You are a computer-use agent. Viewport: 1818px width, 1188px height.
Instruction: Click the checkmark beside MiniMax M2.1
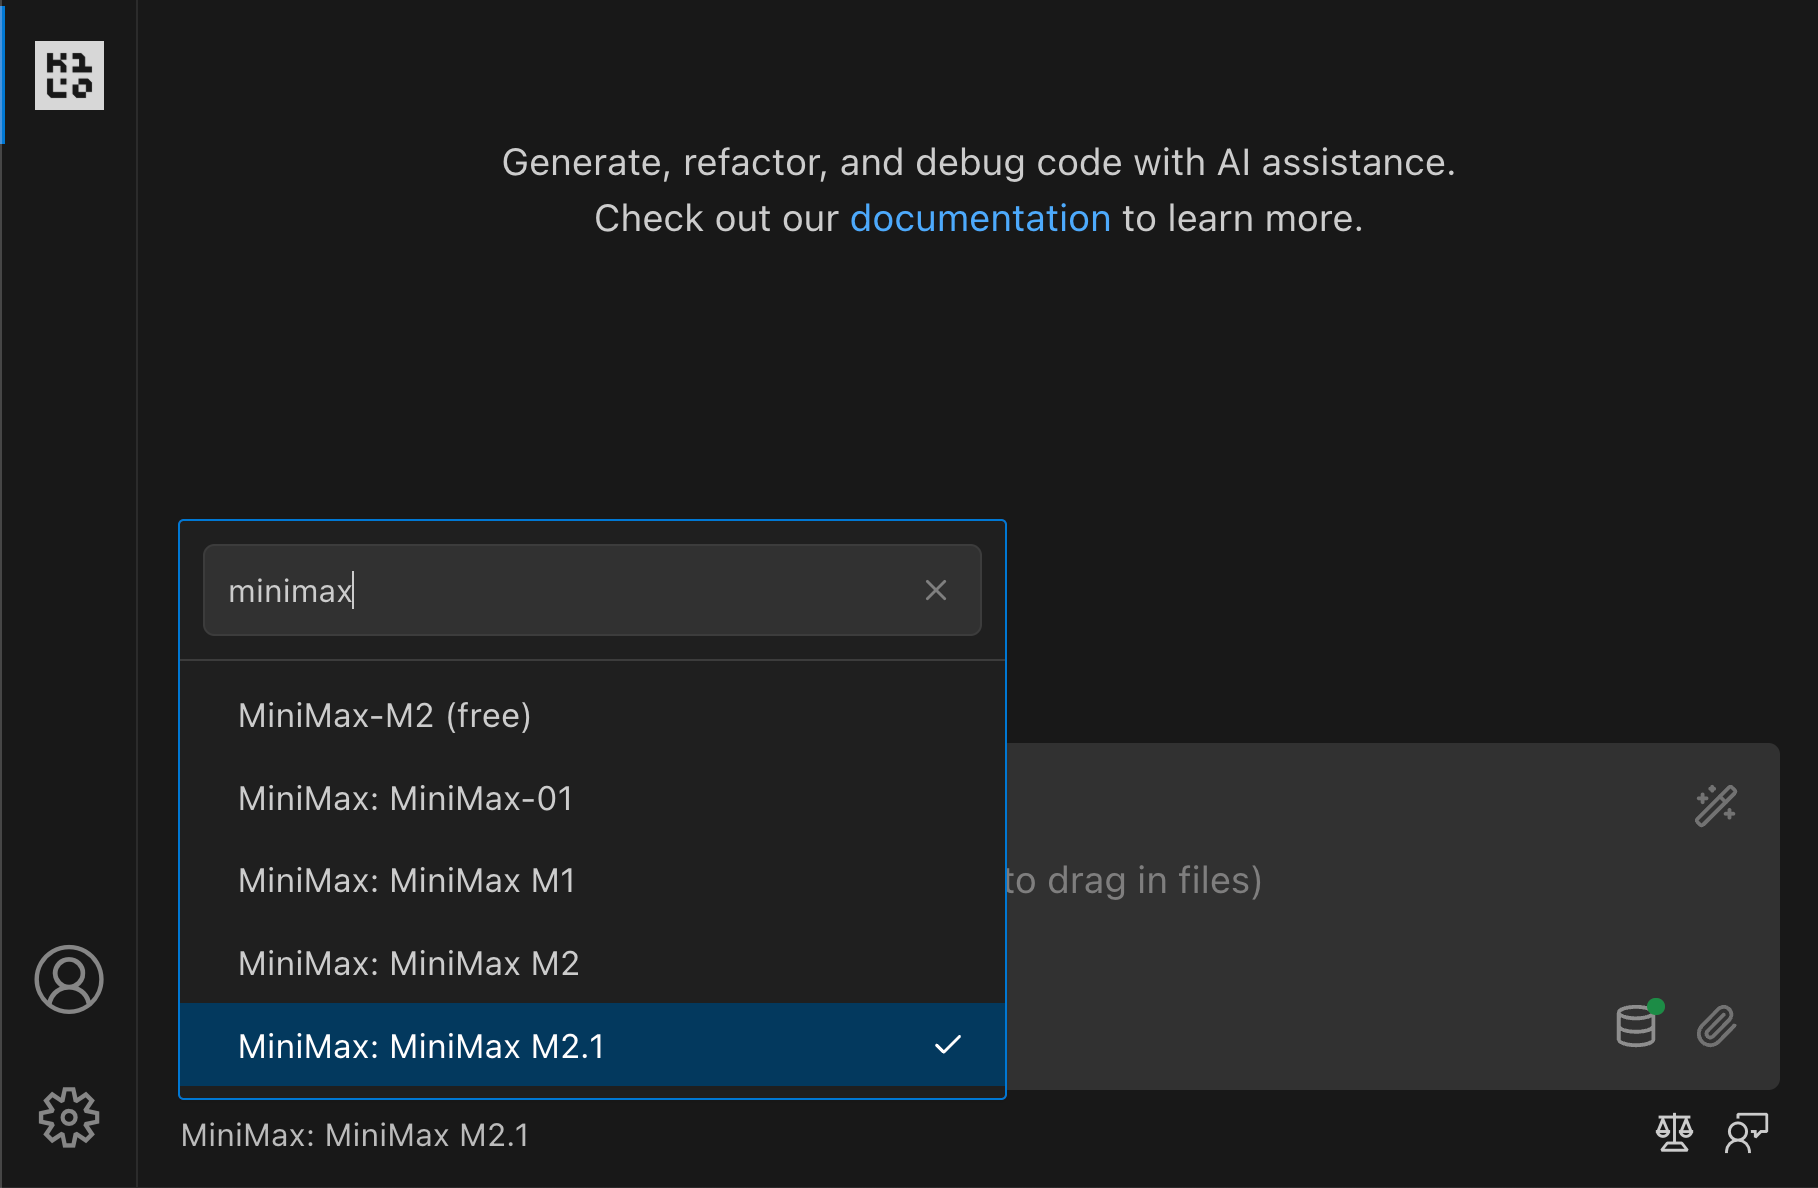[947, 1045]
